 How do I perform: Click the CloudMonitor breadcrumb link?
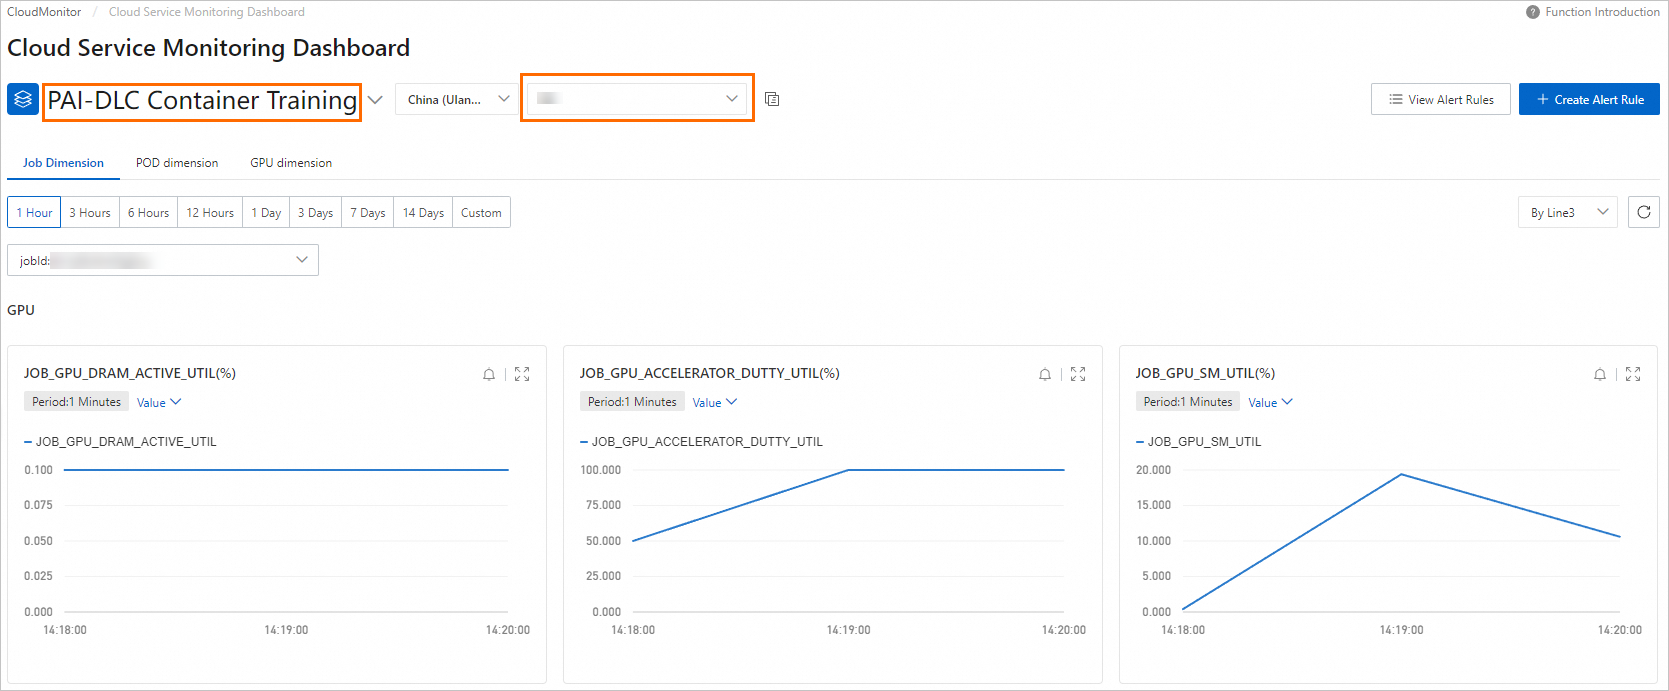(x=44, y=12)
